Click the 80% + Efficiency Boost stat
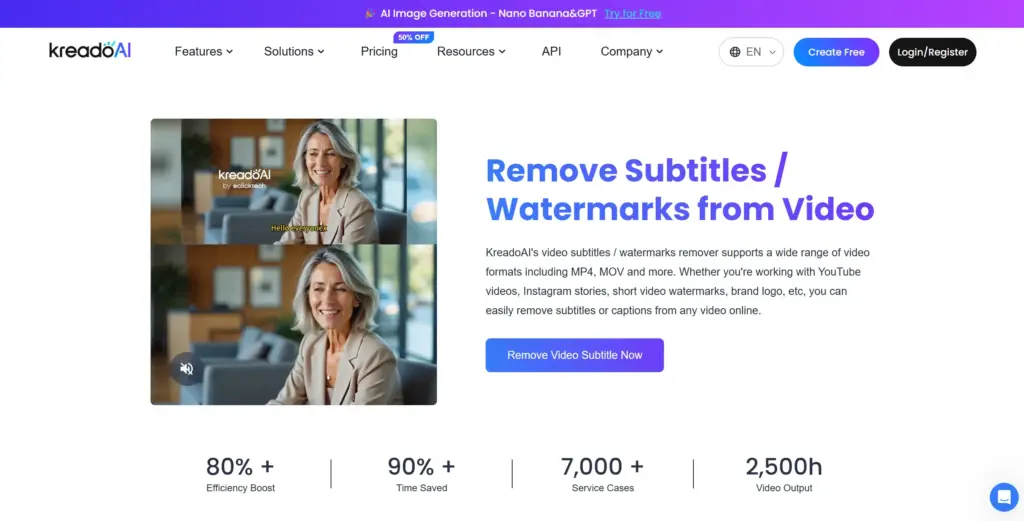 pos(240,474)
